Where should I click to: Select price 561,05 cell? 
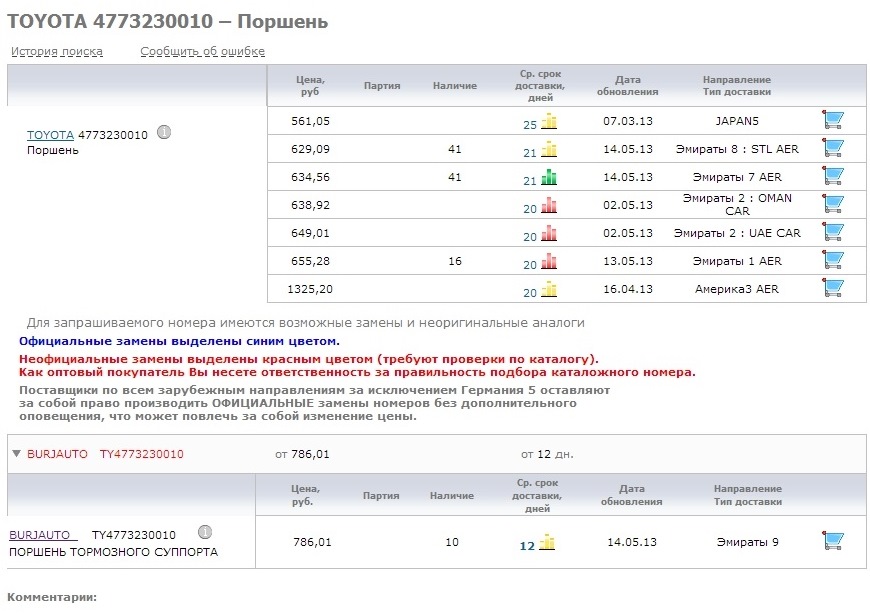point(310,121)
